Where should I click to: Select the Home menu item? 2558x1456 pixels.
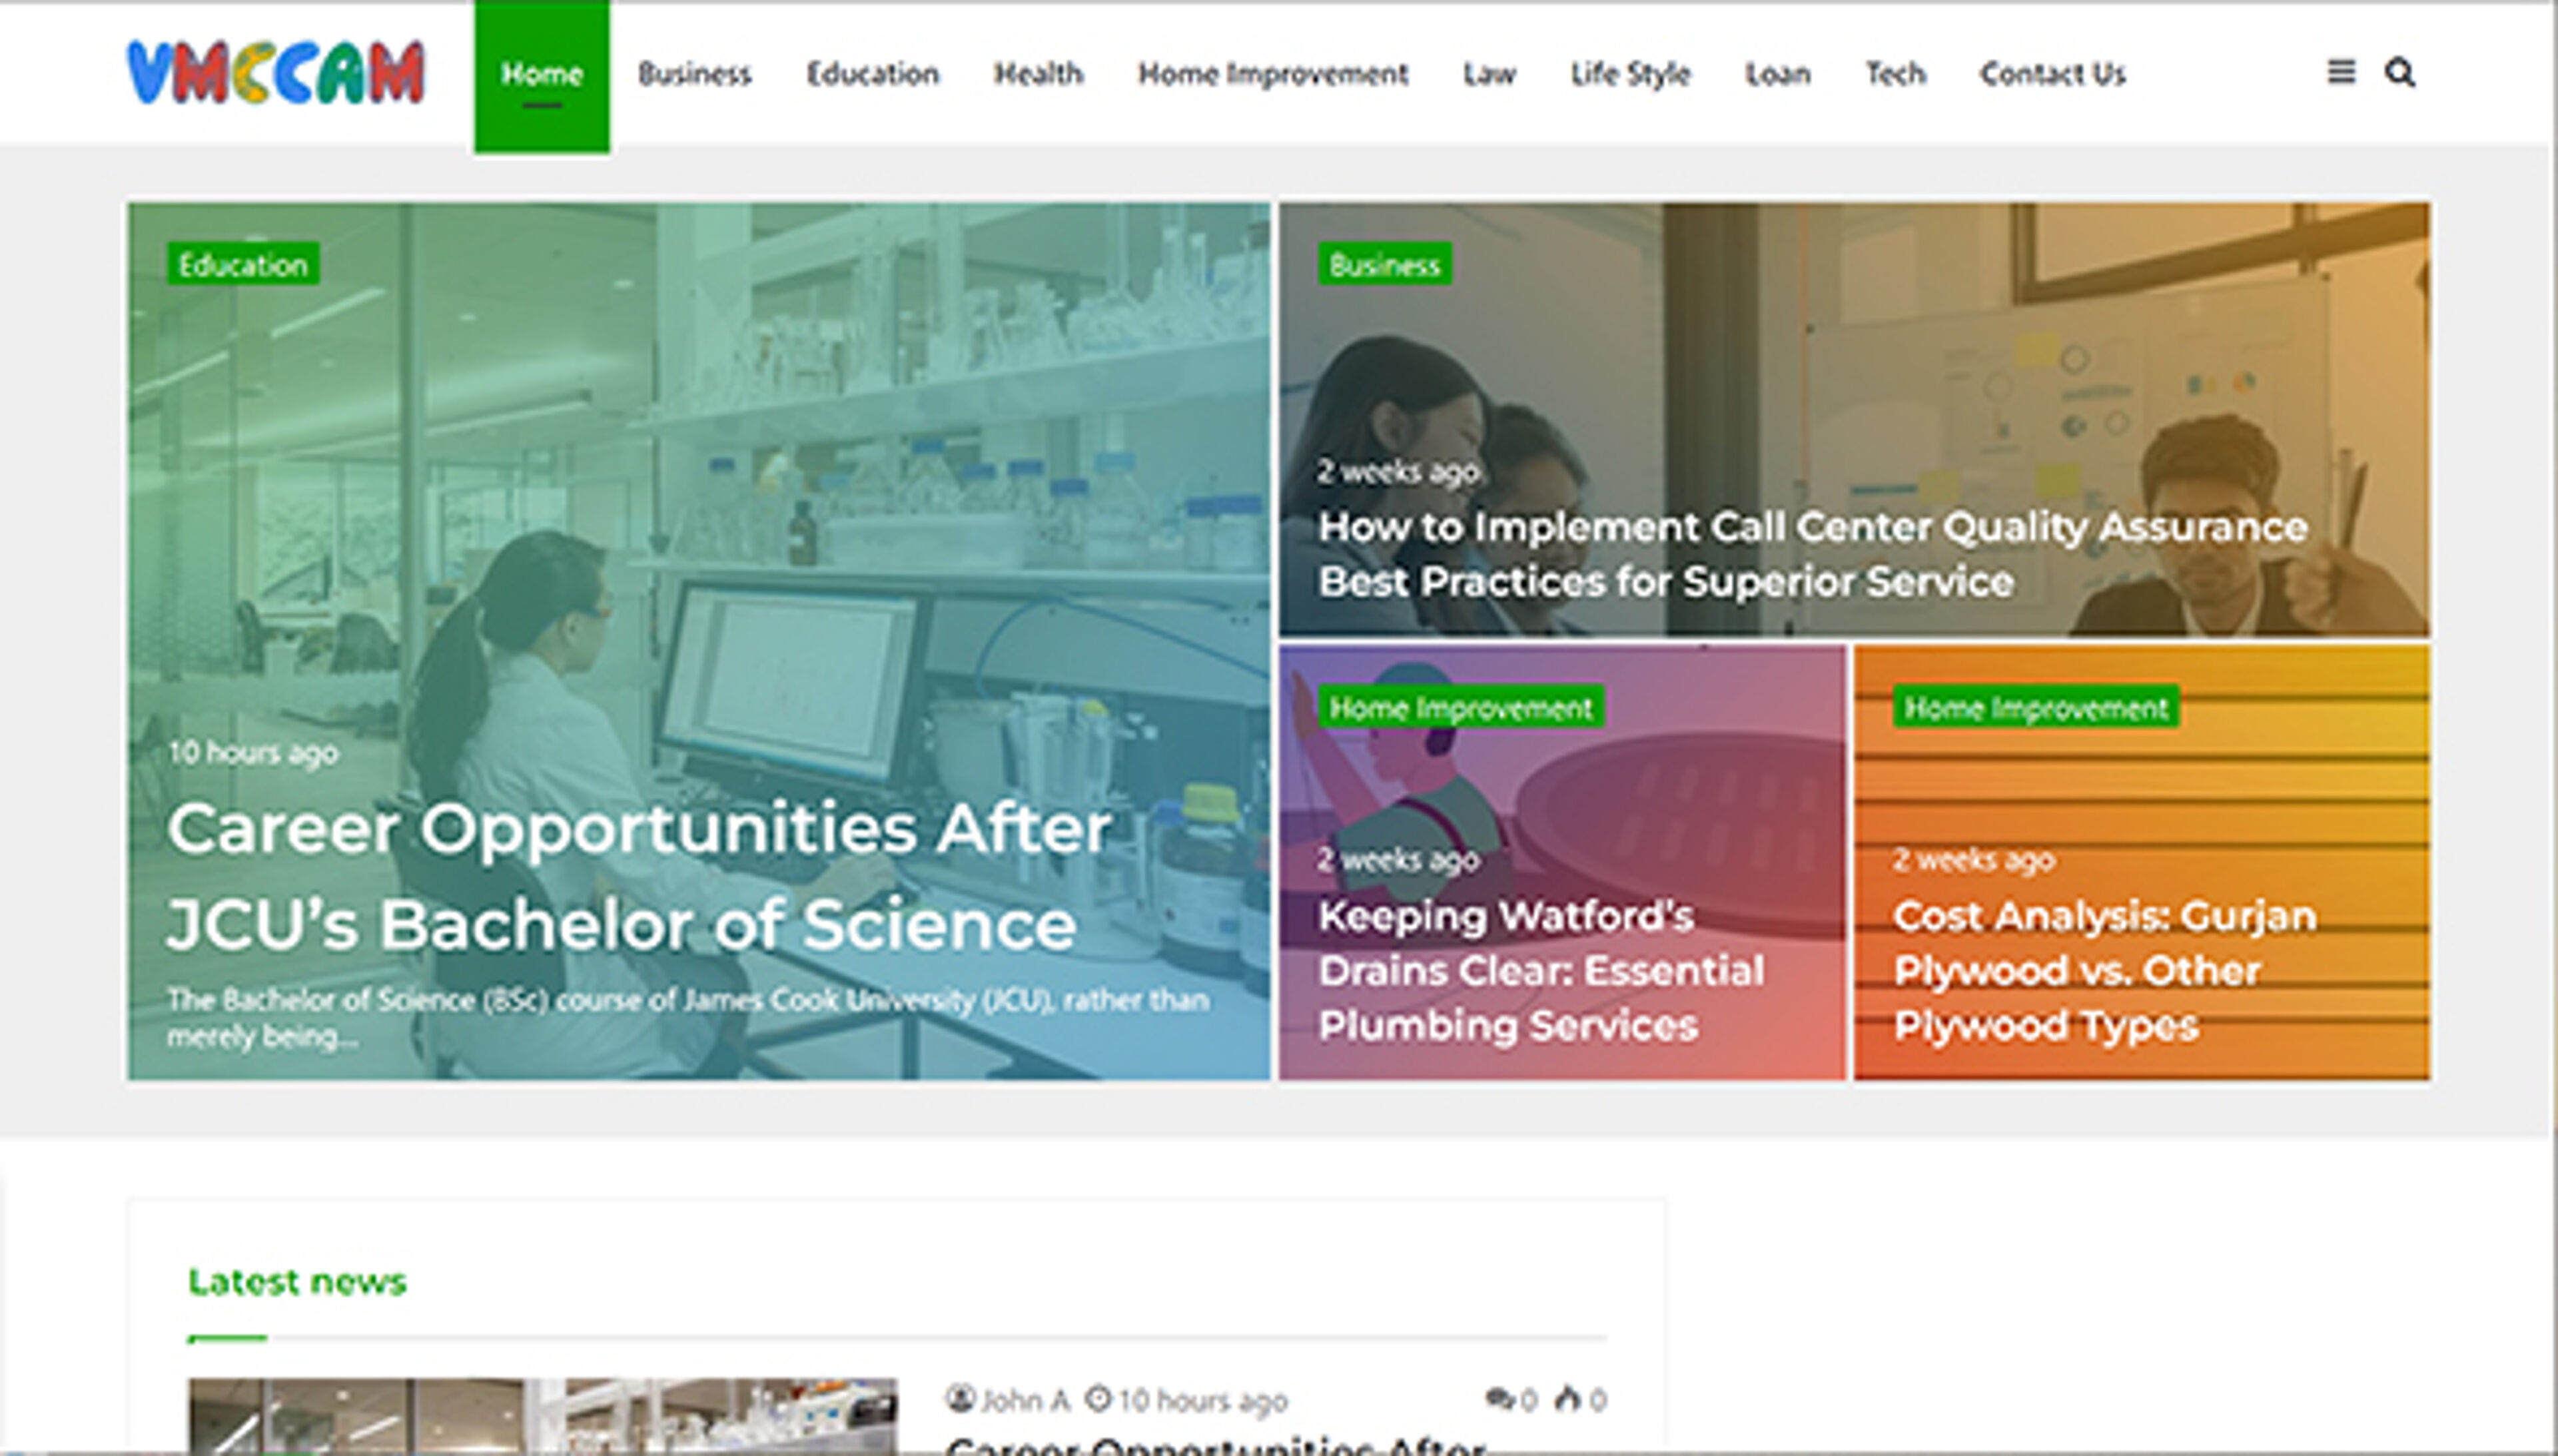coord(542,74)
